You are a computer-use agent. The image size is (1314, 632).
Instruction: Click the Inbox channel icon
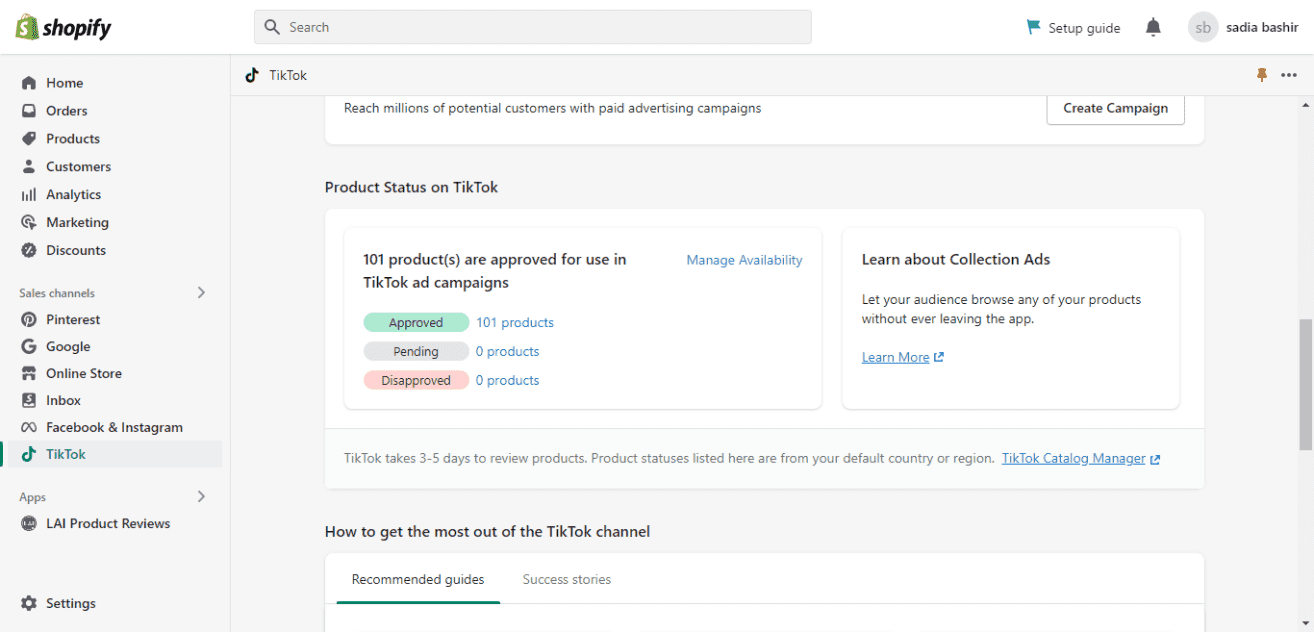point(29,400)
